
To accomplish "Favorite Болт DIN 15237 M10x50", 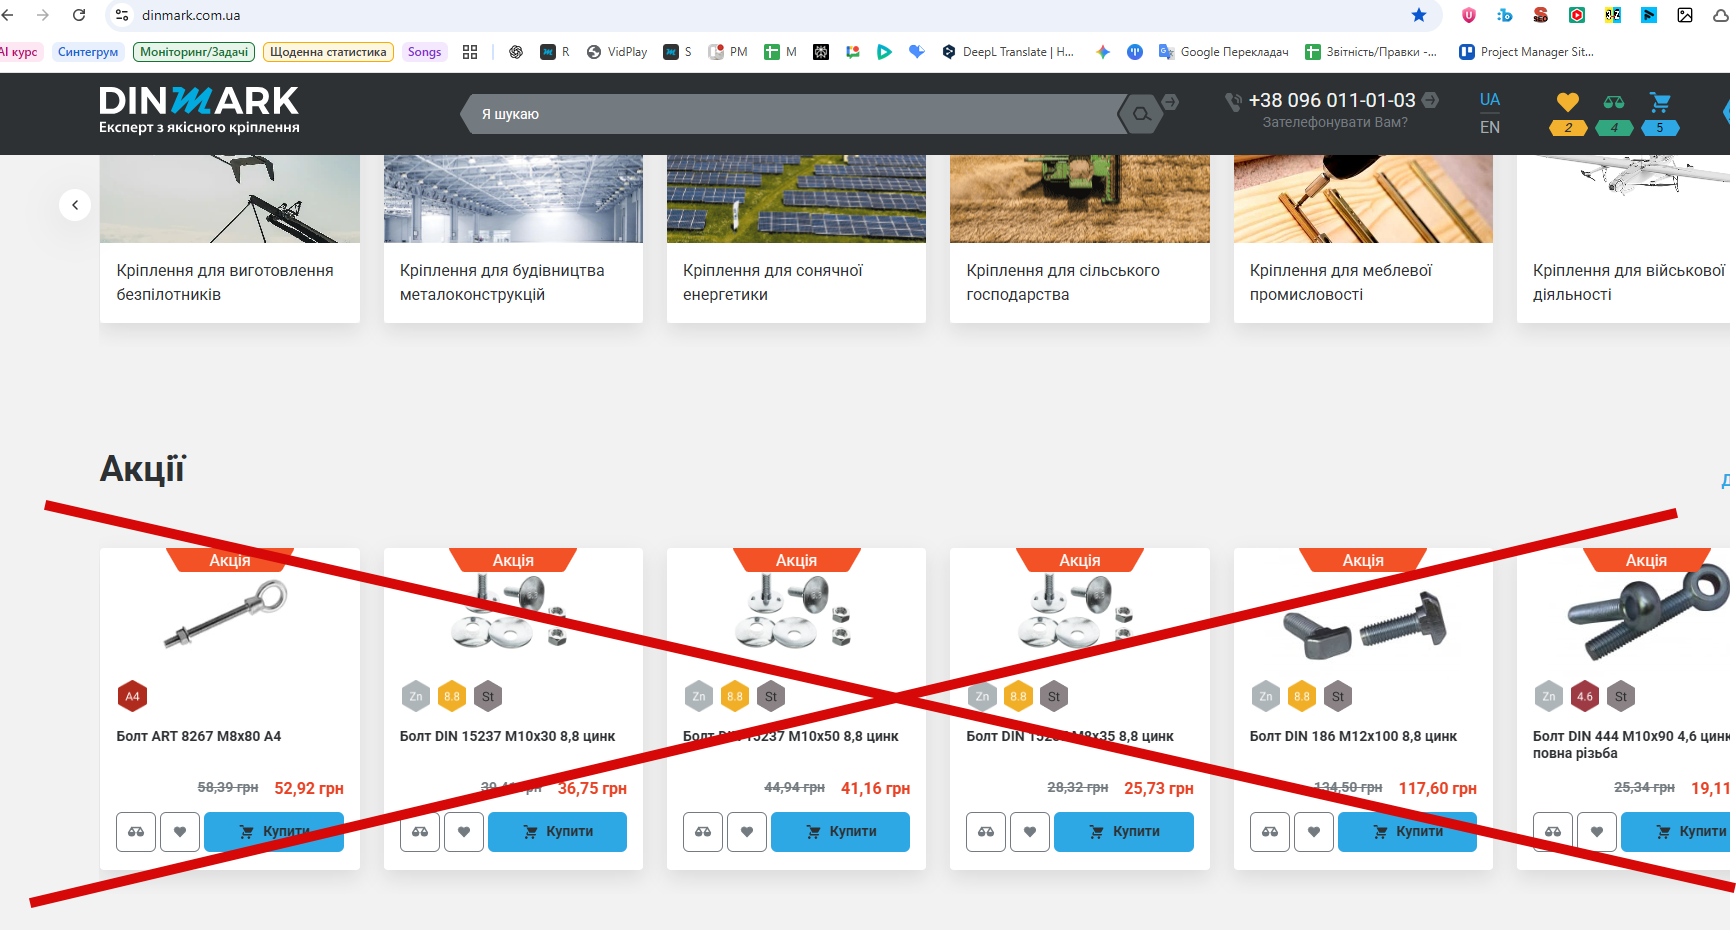I will [x=747, y=832].
